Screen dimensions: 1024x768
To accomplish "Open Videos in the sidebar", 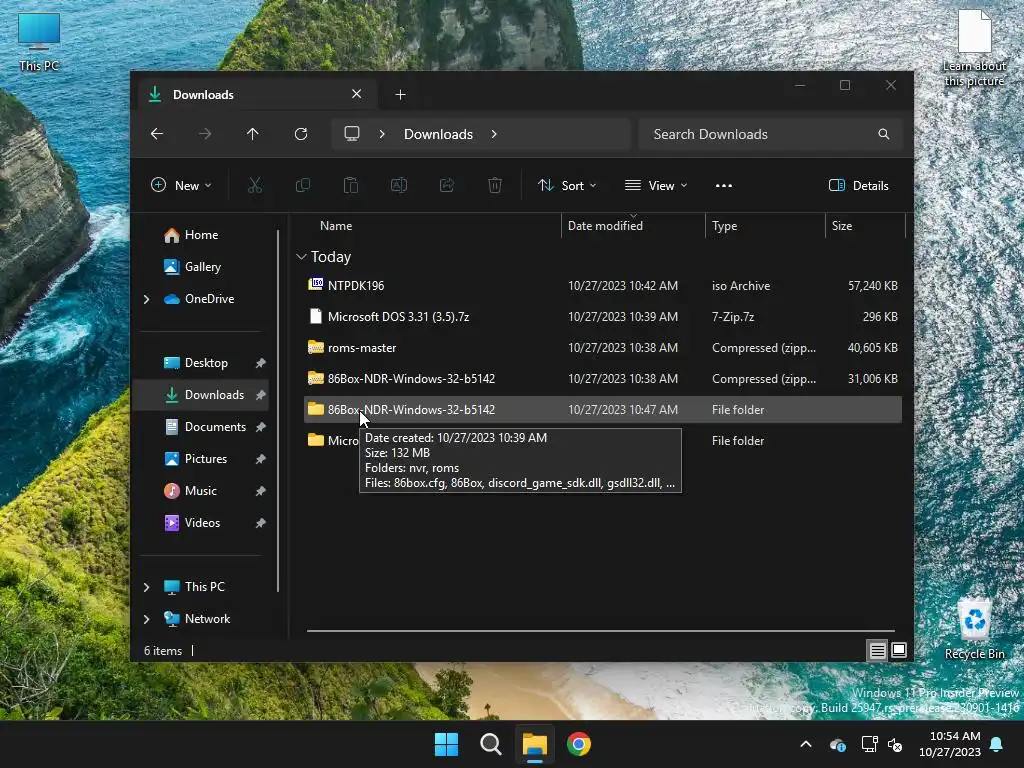I will [x=204, y=523].
